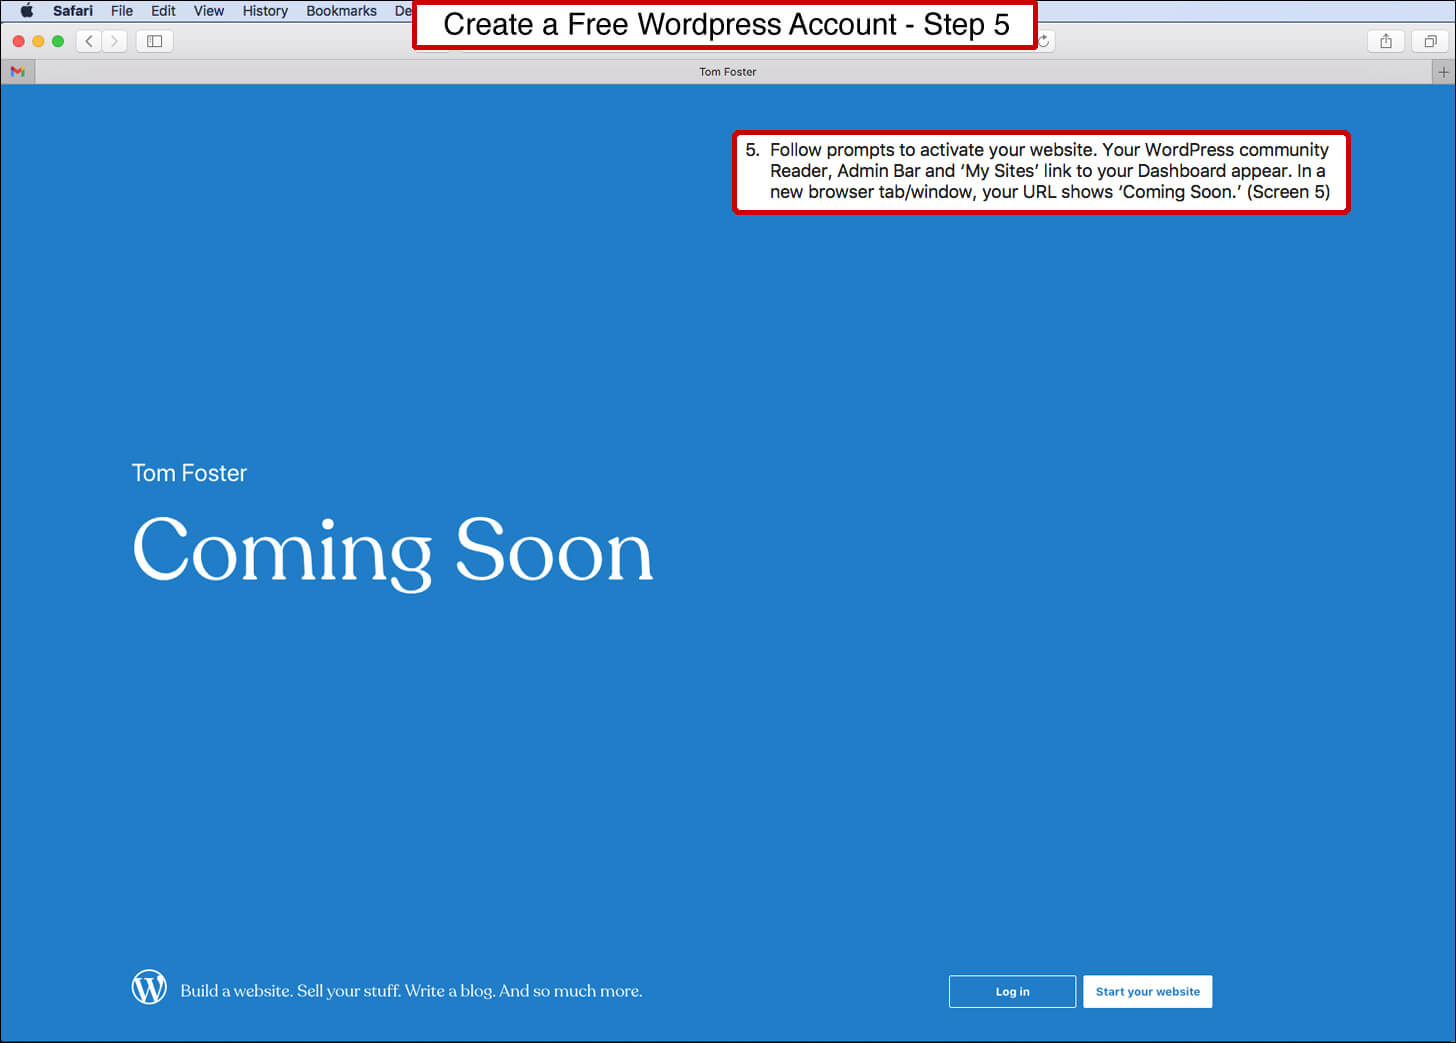Go back using Safari's back arrow
The height and width of the screenshot is (1043, 1456).
[89, 41]
